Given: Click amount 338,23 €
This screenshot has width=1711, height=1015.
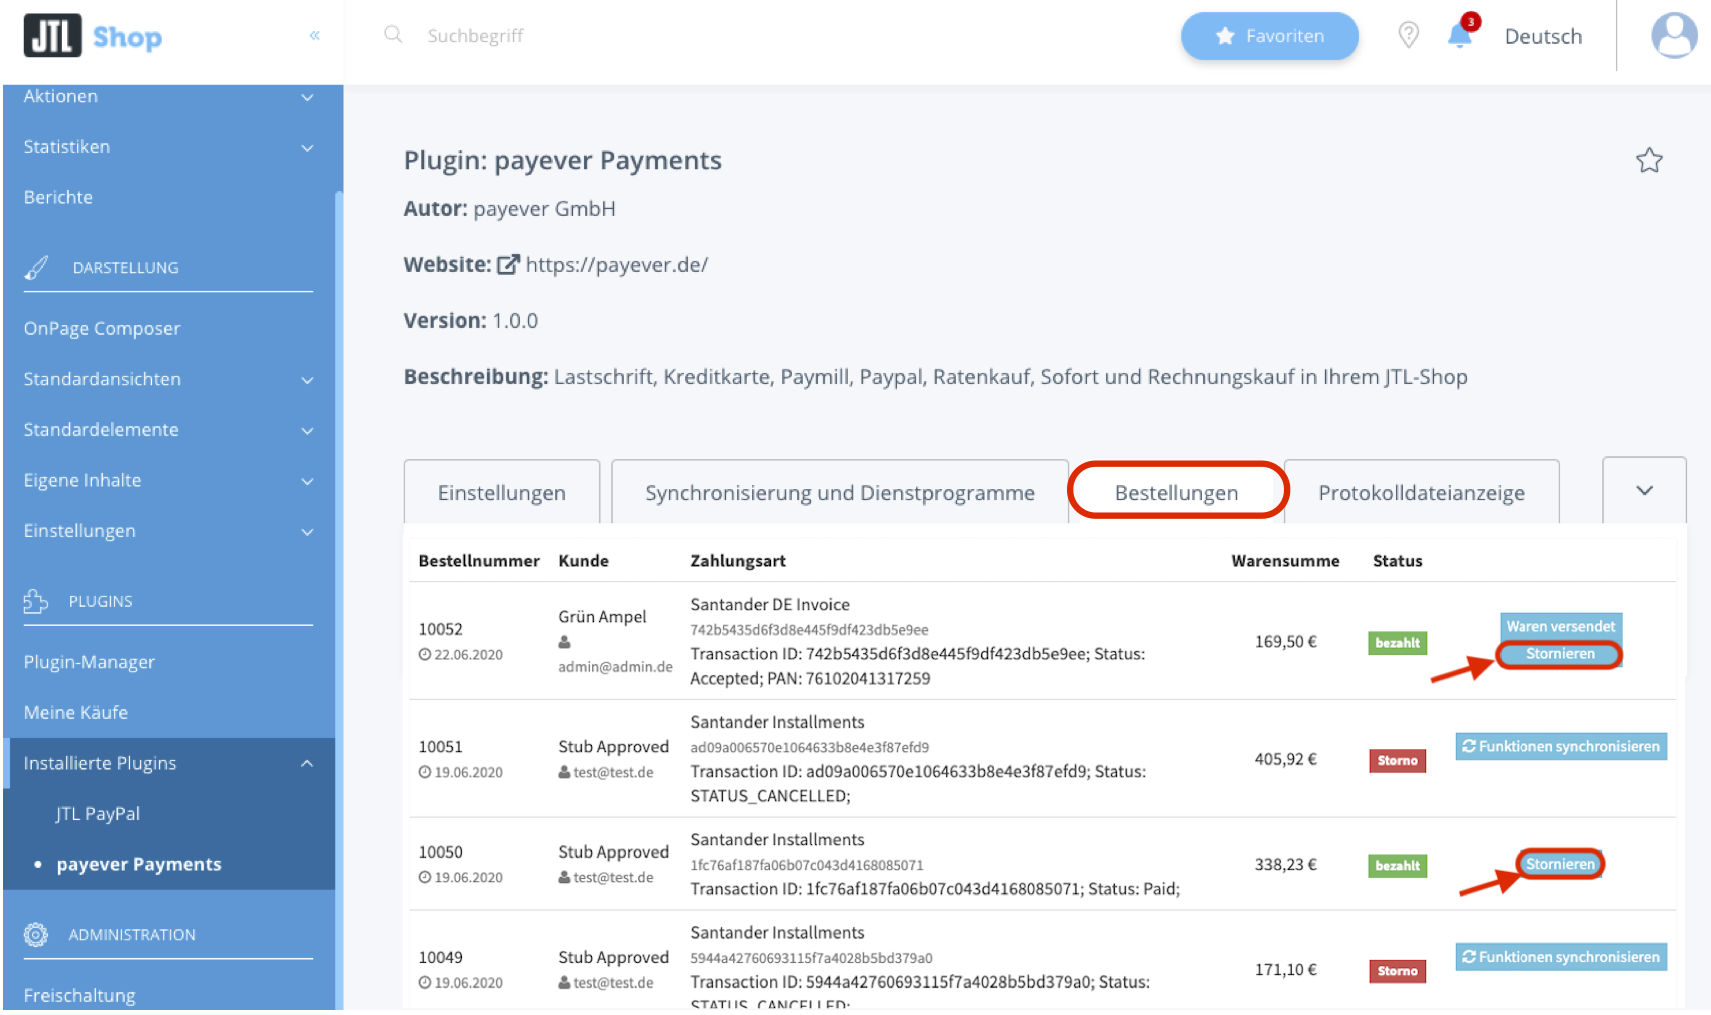Looking at the screenshot, I should click(x=1286, y=865).
